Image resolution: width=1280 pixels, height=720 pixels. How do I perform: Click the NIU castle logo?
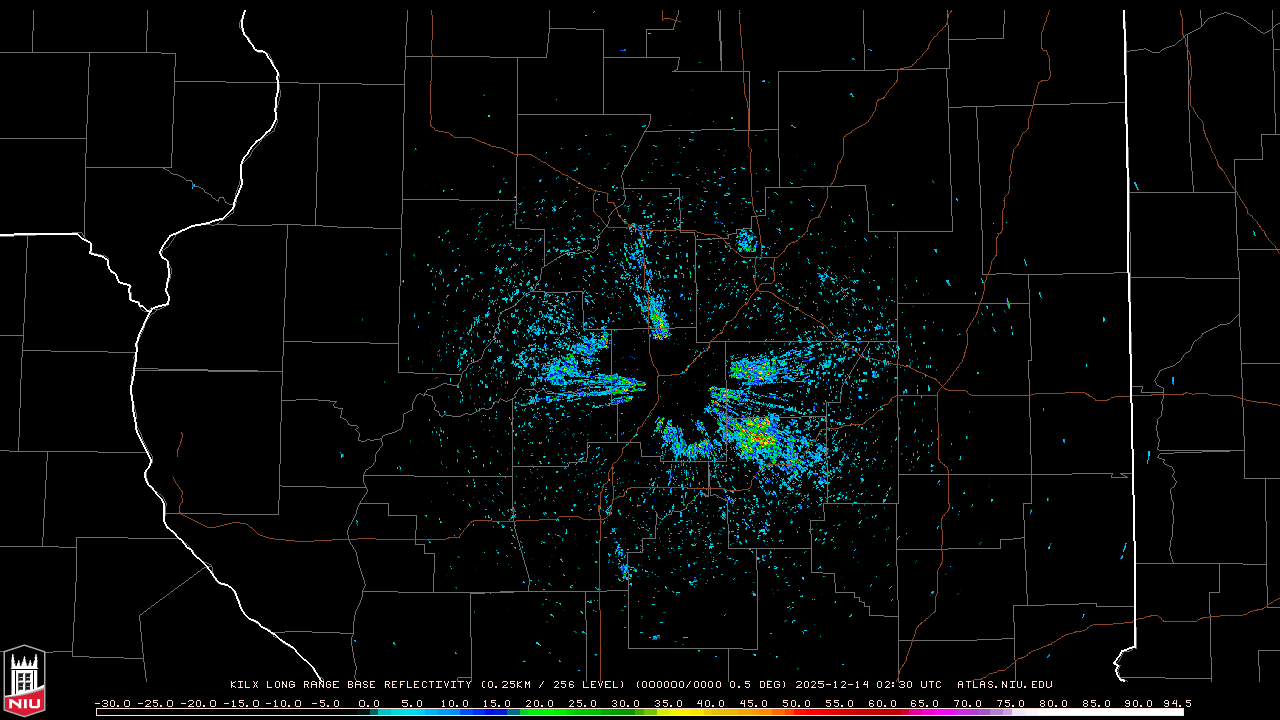[x=24, y=681]
